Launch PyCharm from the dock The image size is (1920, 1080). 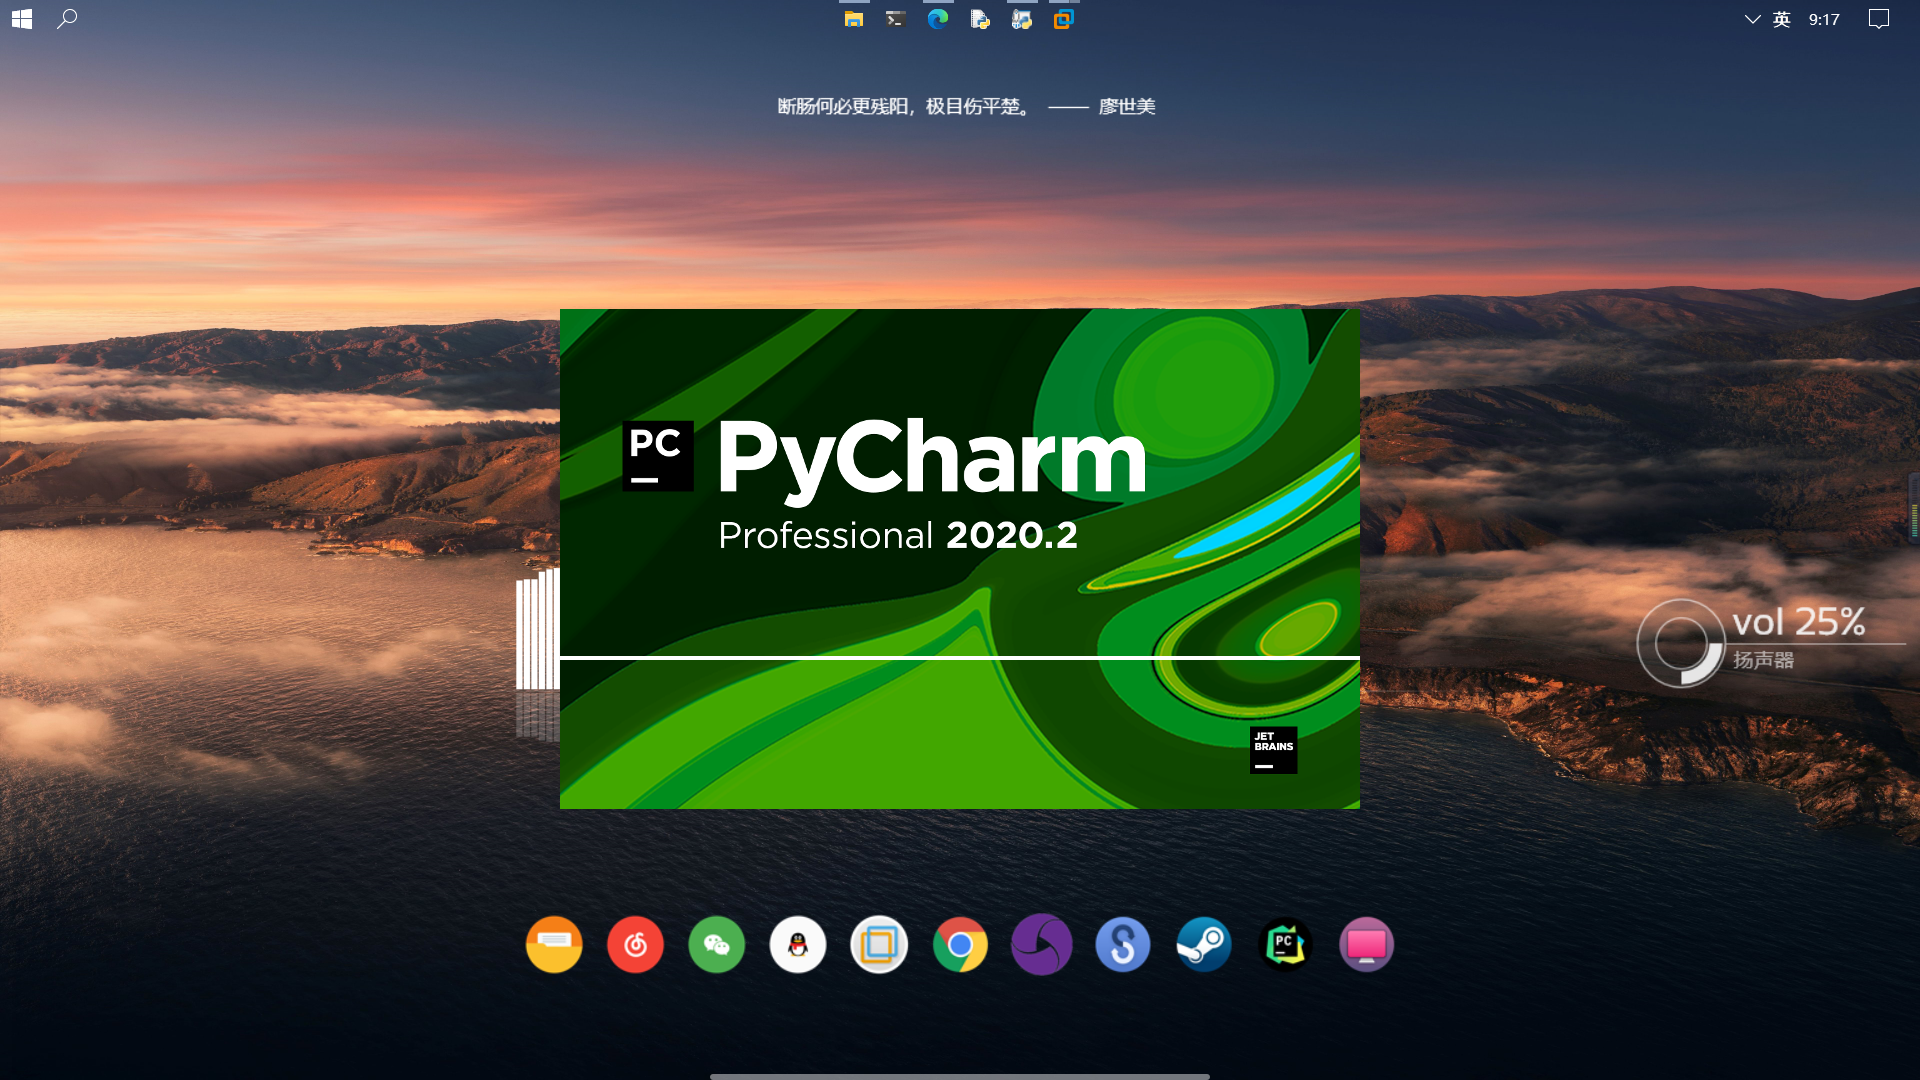pyautogui.click(x=1285, y=944)
